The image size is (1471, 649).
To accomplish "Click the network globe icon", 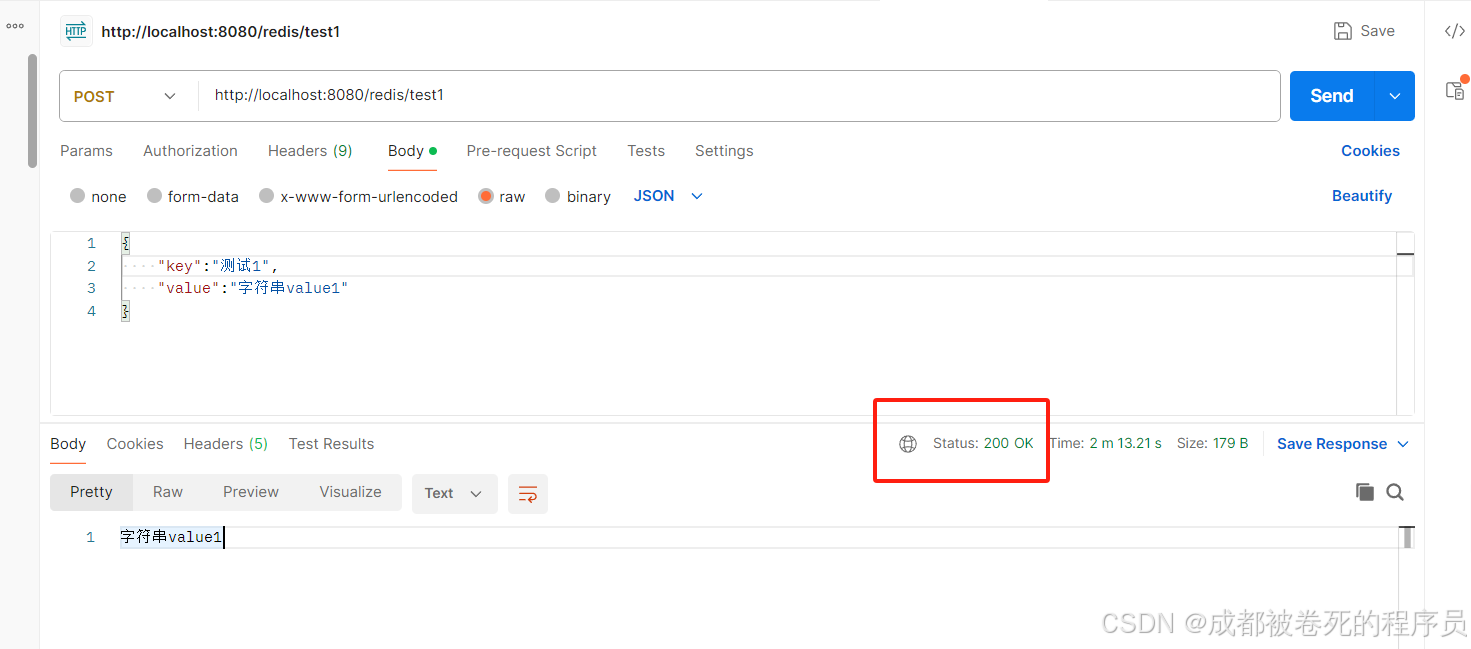I will [908, 444].
